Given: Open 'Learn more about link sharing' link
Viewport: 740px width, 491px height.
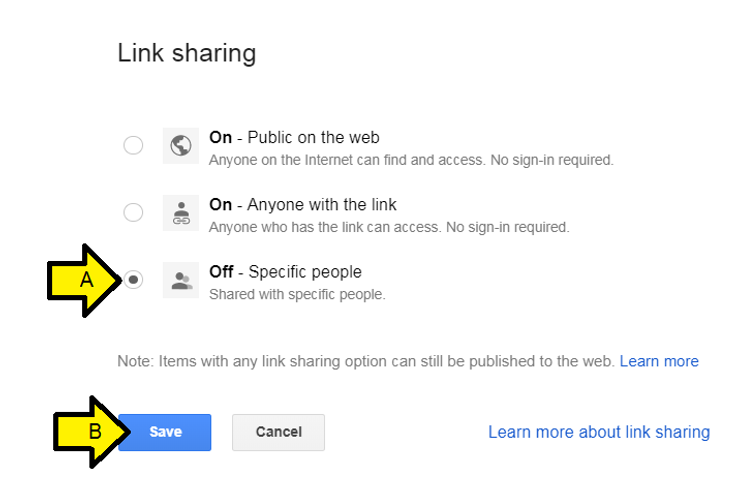Looking at the screenshot, I should click(598, 432).
